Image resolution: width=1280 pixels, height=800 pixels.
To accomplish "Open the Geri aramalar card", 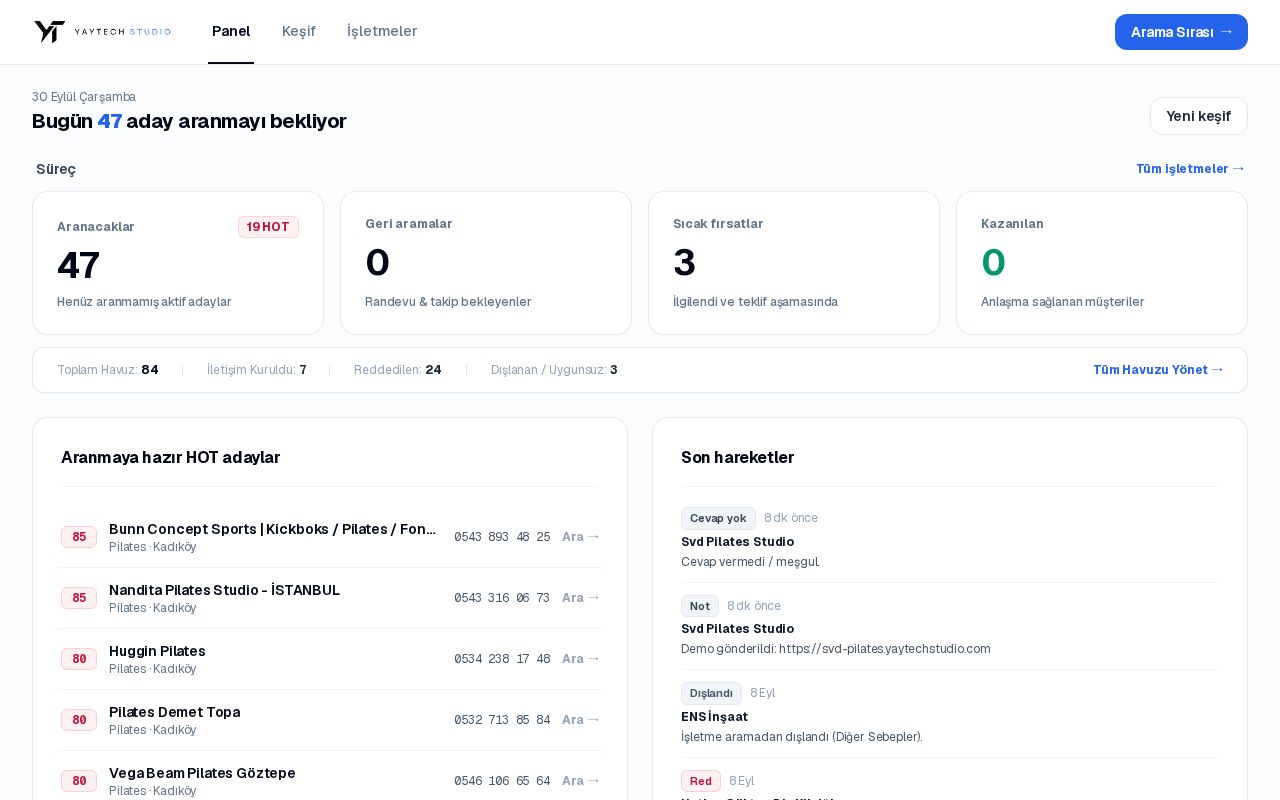I will click(x=486, y=263).
